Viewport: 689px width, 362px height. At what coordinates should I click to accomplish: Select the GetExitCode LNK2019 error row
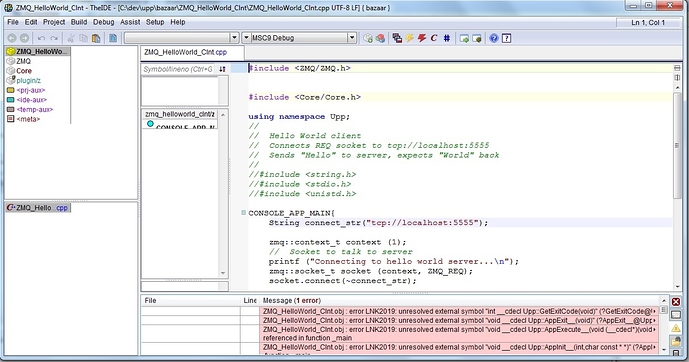(459, 311)
